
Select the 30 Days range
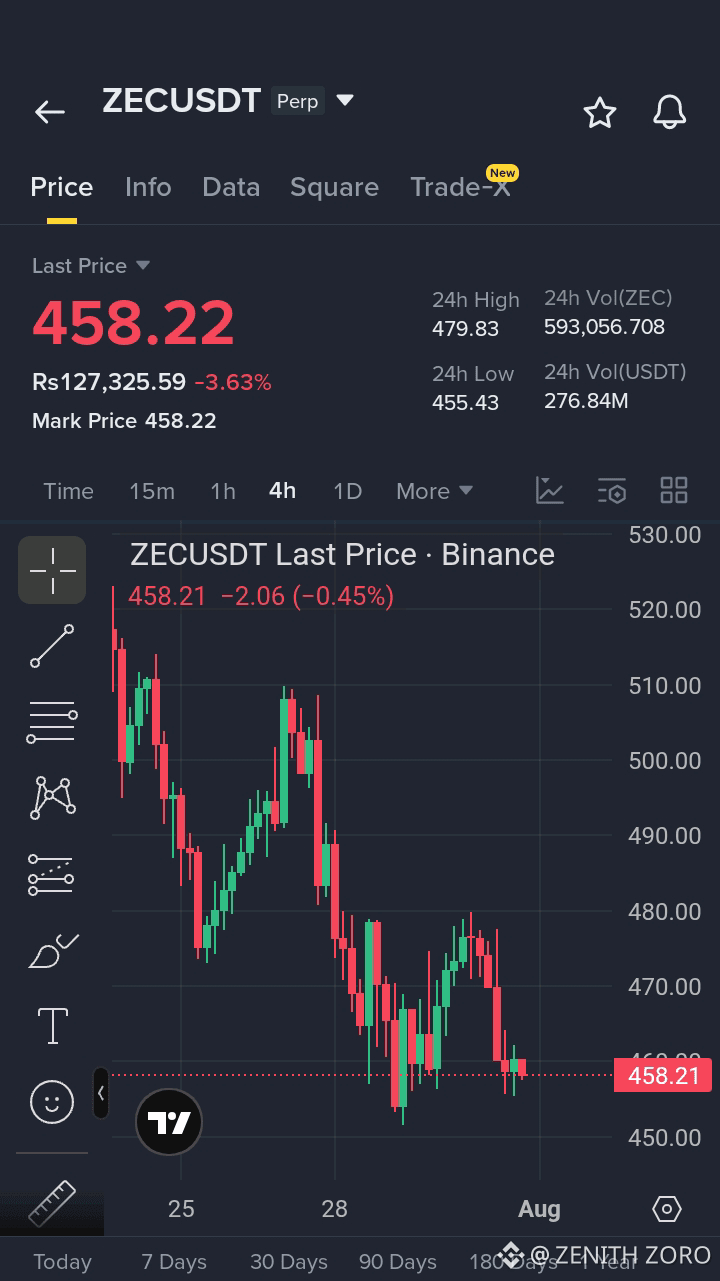pos(289,1262)
